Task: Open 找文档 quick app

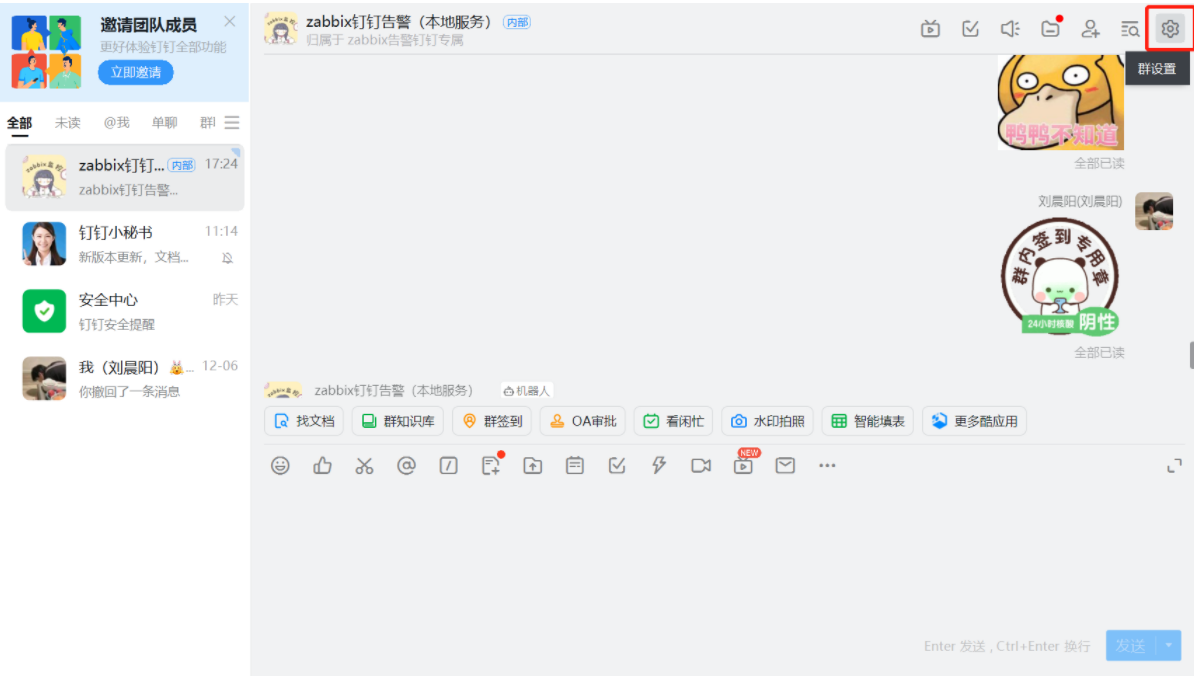Action: (x=304, y=421)
